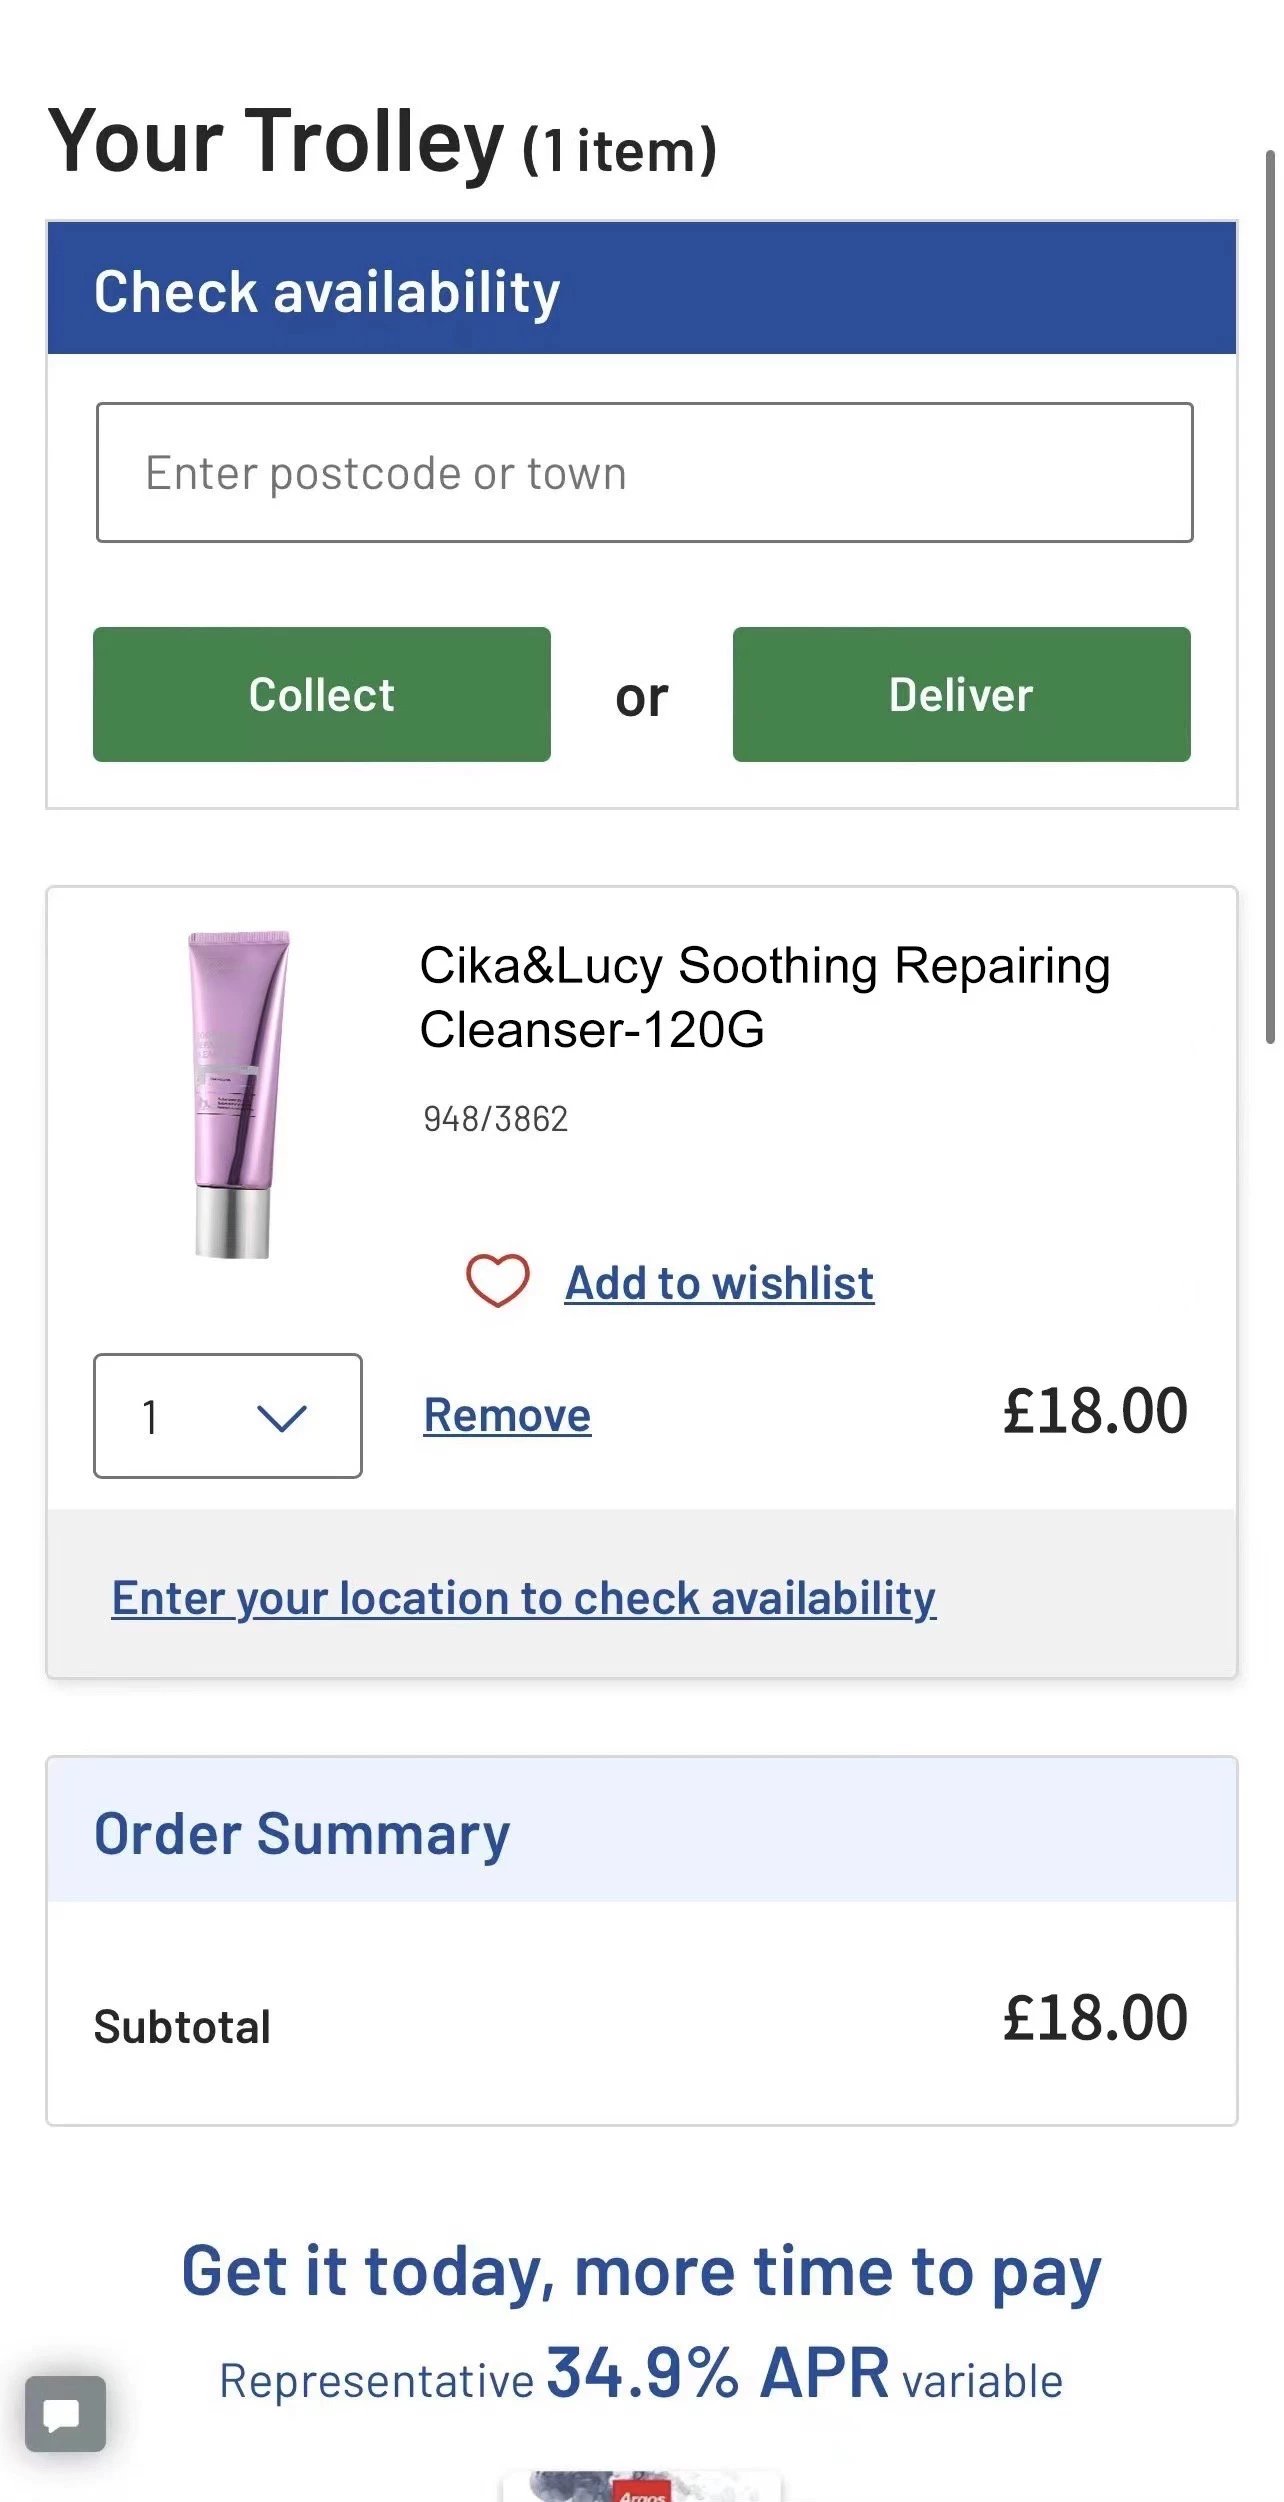Screen dimensions: 1284x2502
Task: Click the purple cleanser product thumbnail
Action: click(237, 1093)
